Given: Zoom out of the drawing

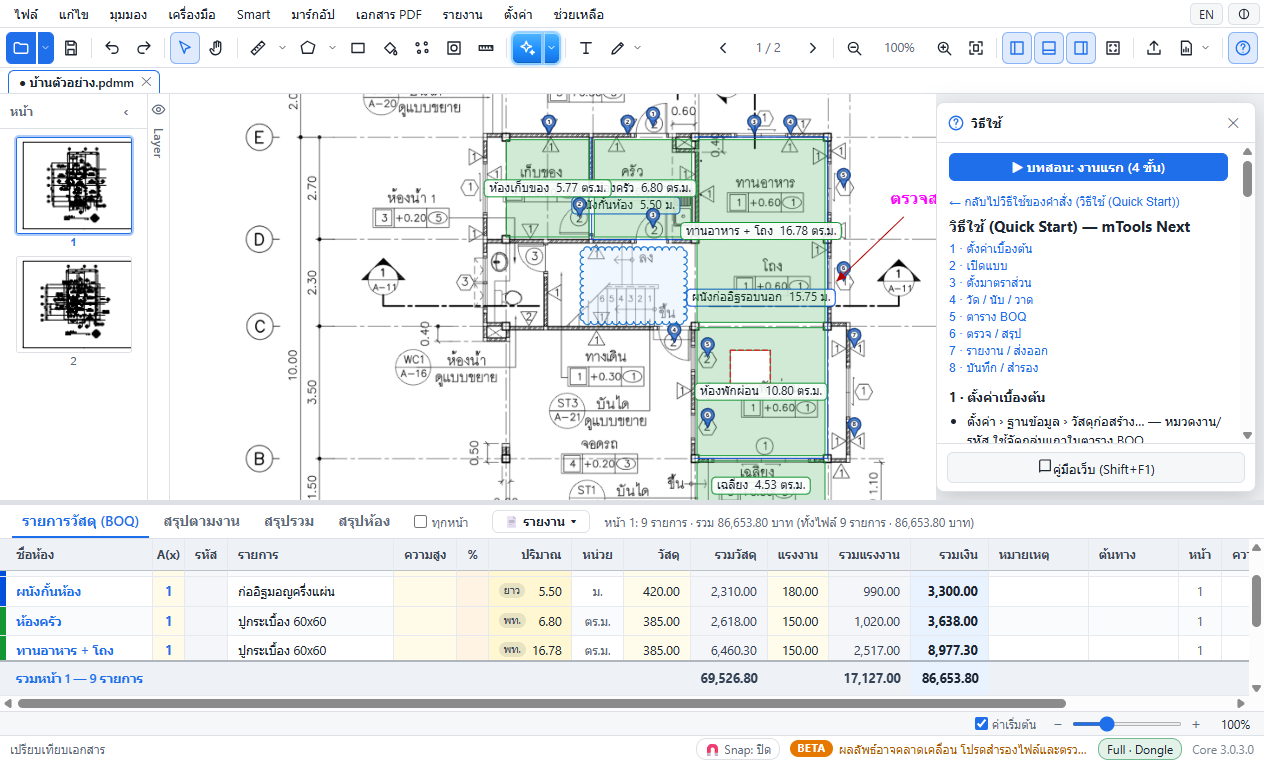Looking at the screenshot, I should click(x=854, y=48).
